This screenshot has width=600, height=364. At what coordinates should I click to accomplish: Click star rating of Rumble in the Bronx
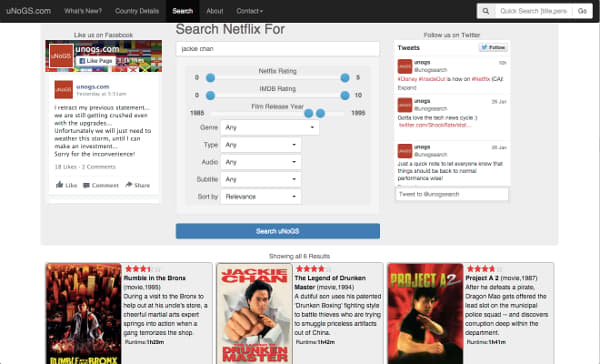(143, 269)
